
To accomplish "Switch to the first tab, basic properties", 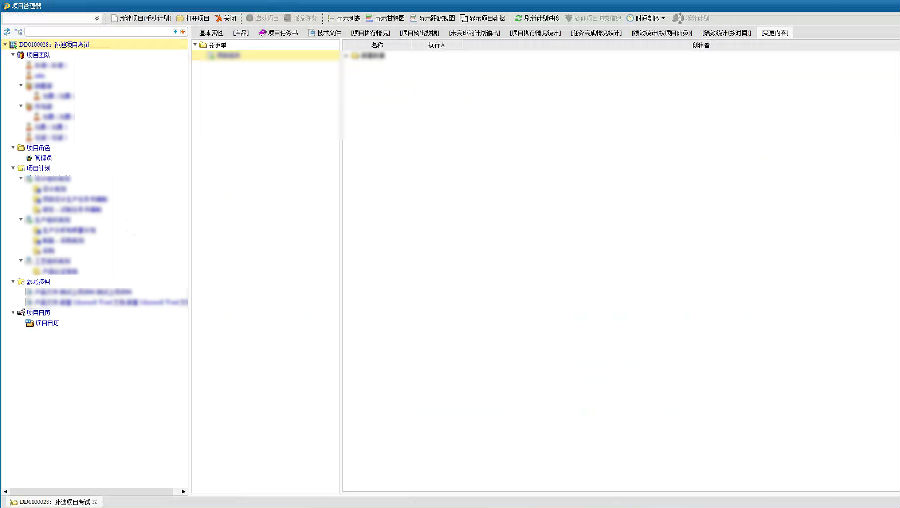I will 211,33.
